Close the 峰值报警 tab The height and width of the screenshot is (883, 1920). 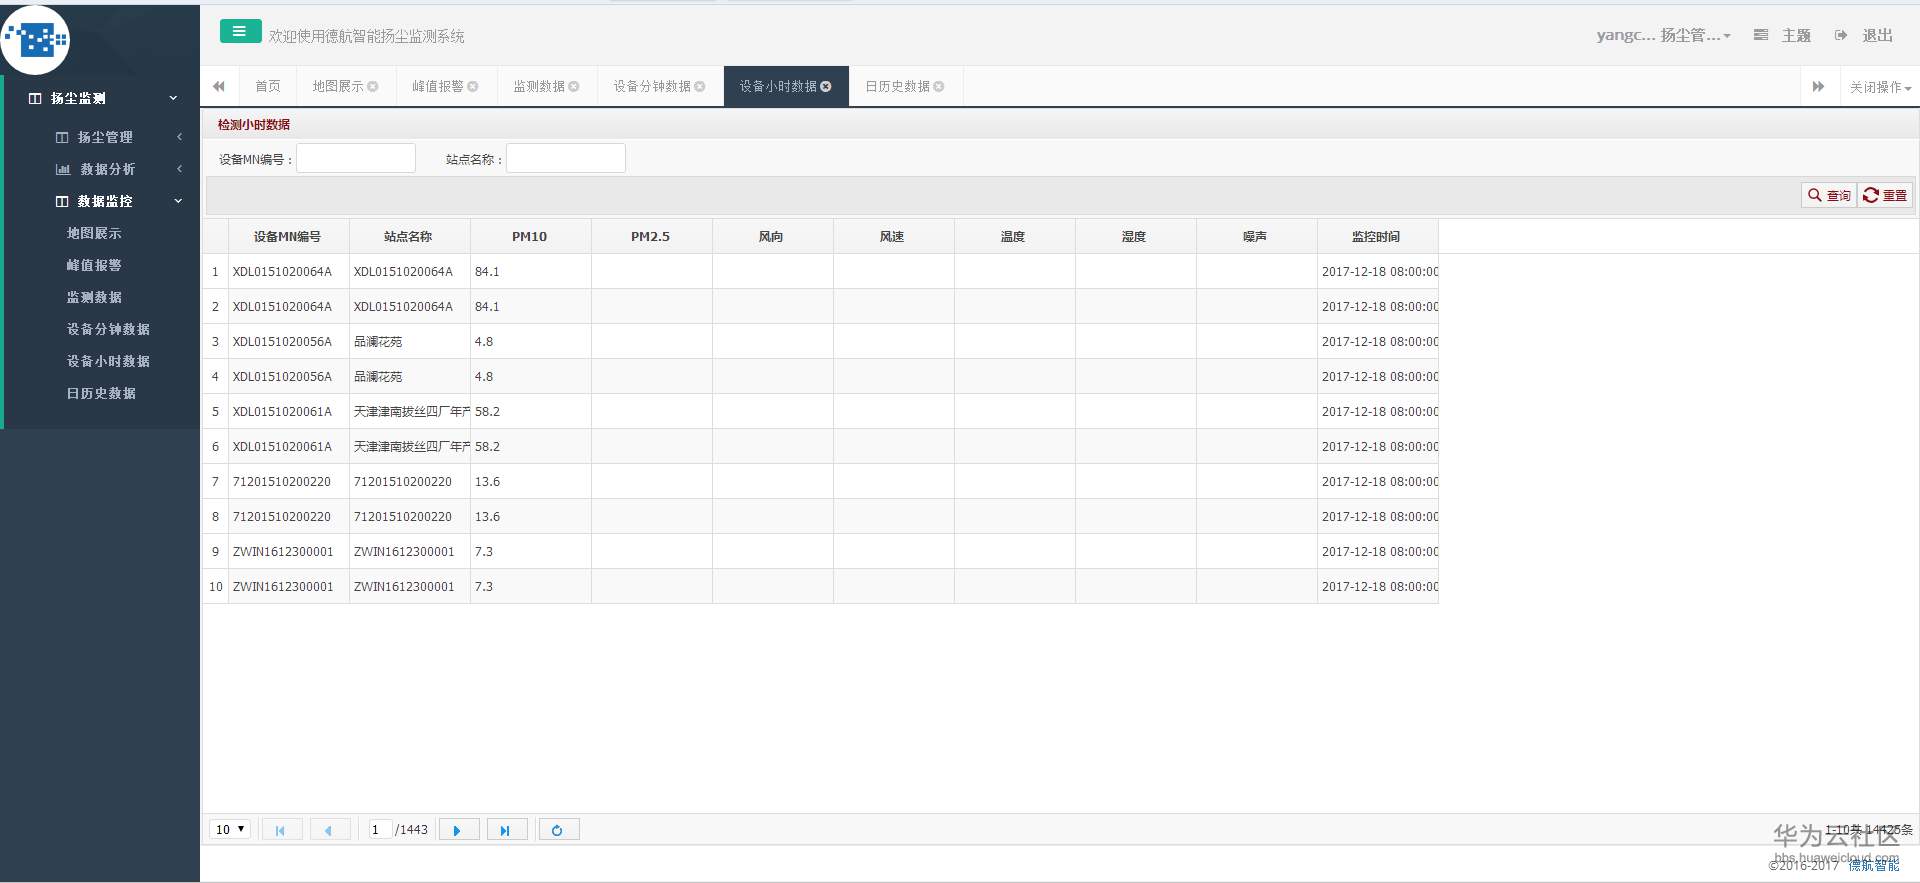(473, 87)
